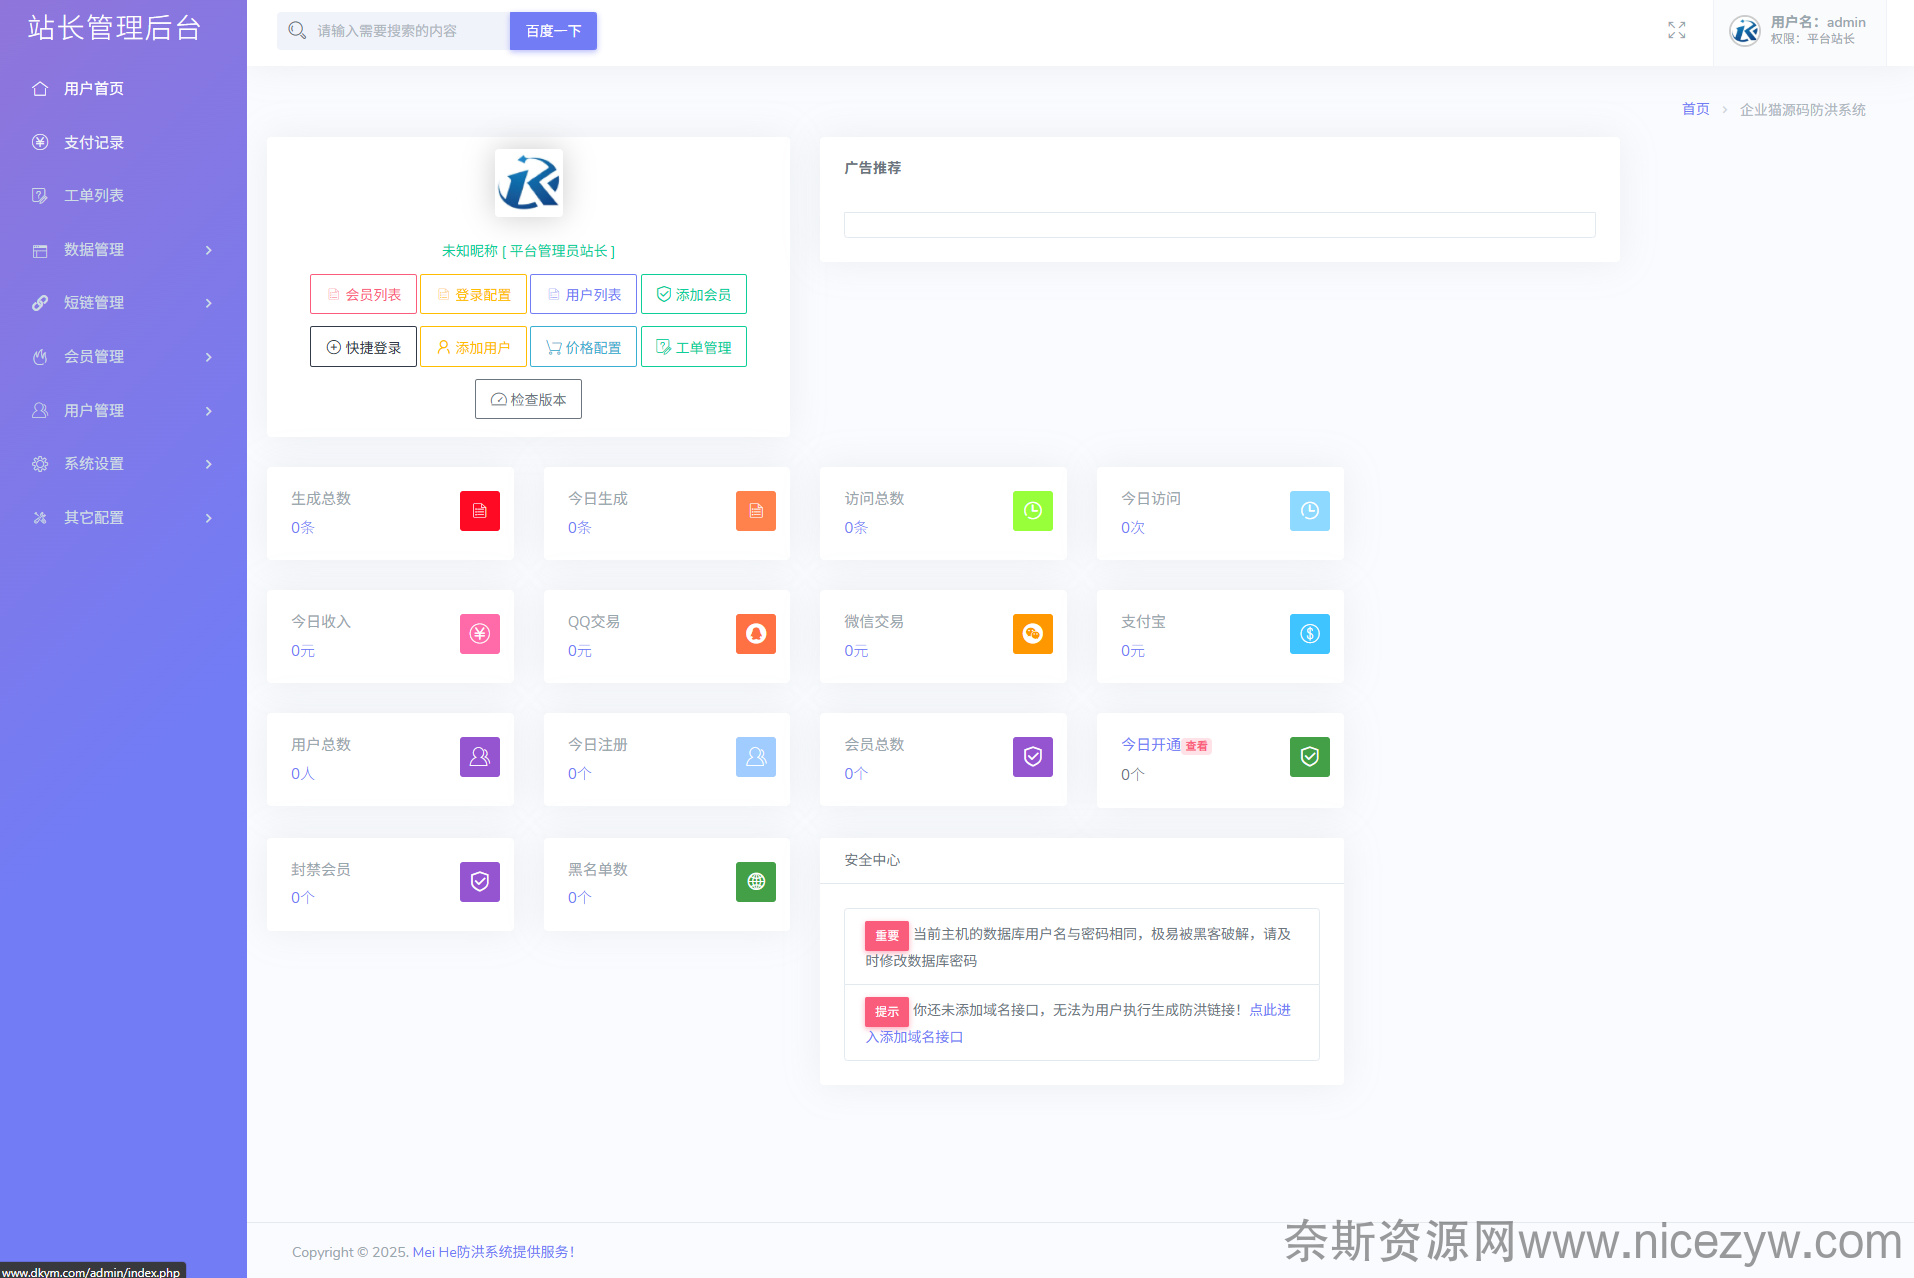Click the orange WeChat icon for 微信交易
Screen dimensions: 1914x1278
point(1032,634)
